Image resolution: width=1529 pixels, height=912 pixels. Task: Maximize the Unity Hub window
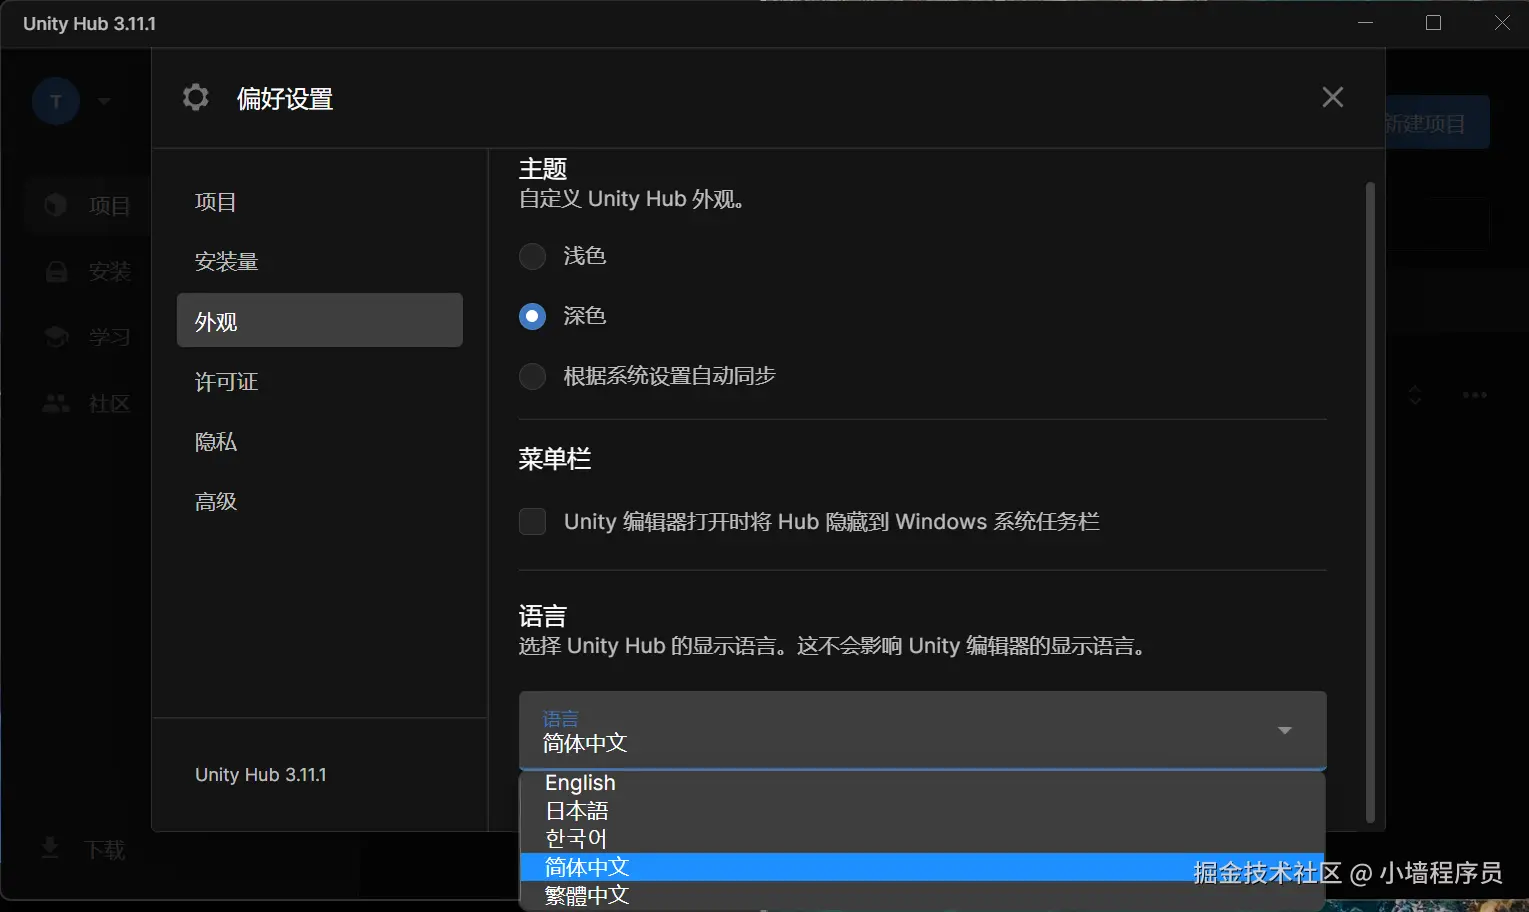tap(1433, 23)
